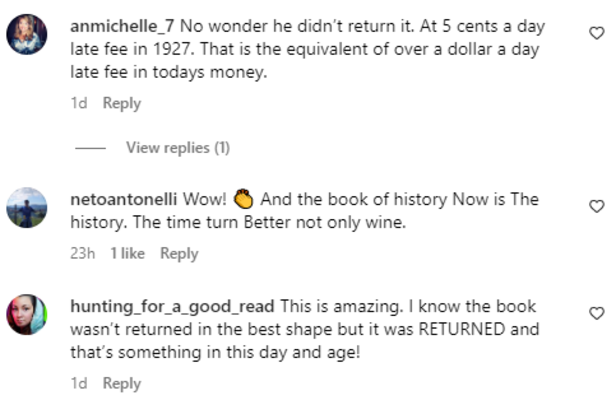Expand View replies (1) under anmichelle_7
This screenshot has width=616, height=400.
(177, 148)
